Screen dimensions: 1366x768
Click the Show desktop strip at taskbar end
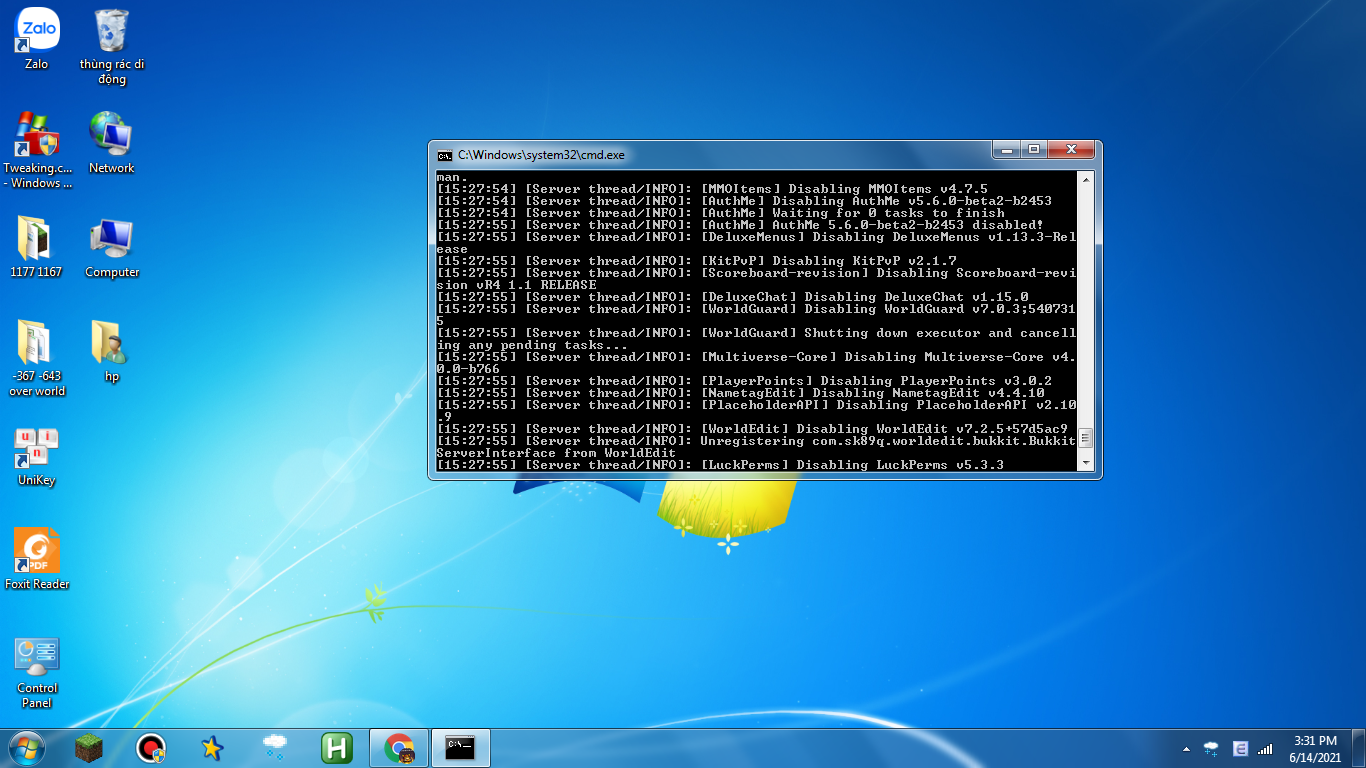tap(1359, 748)
